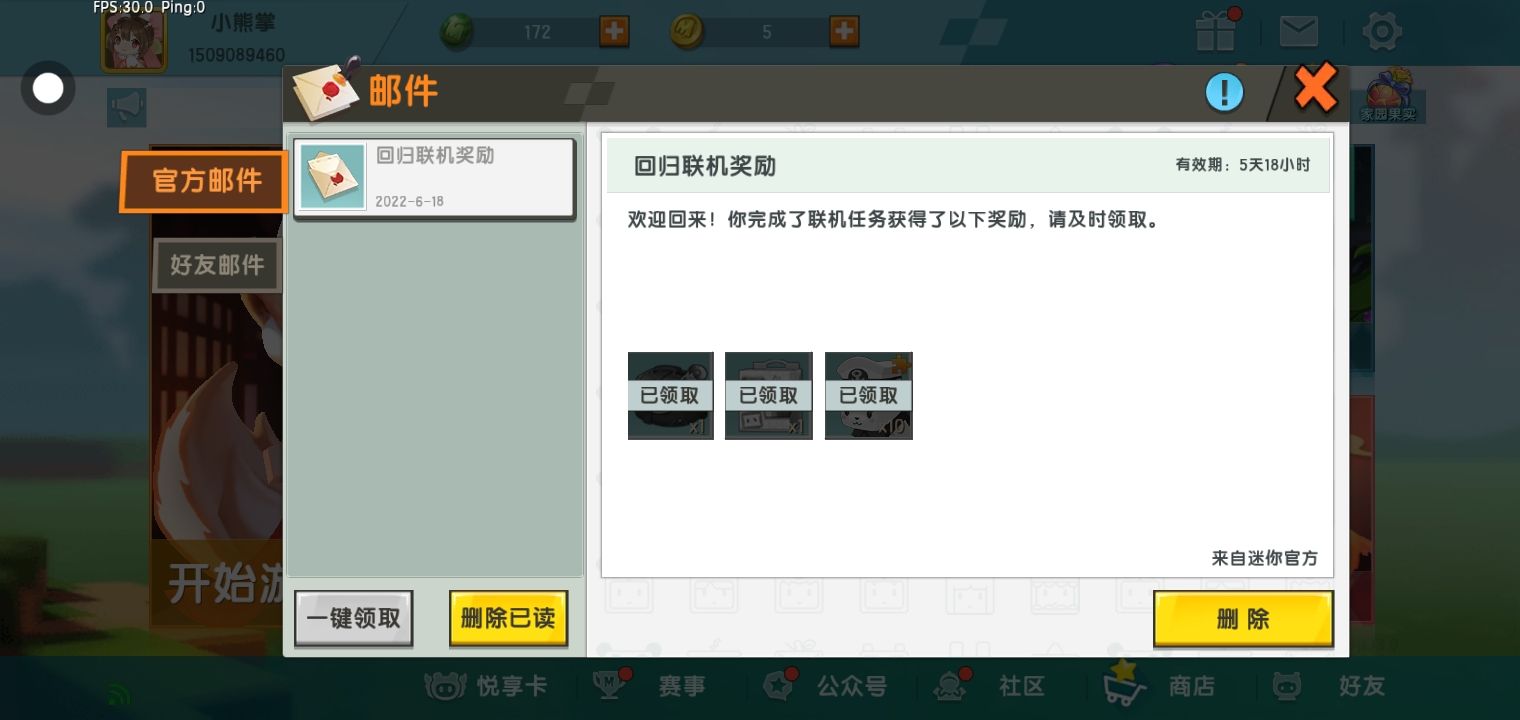Tap the plus button beside 172 currency
This screenshot has width=1520, height=720.
(614, 32)
